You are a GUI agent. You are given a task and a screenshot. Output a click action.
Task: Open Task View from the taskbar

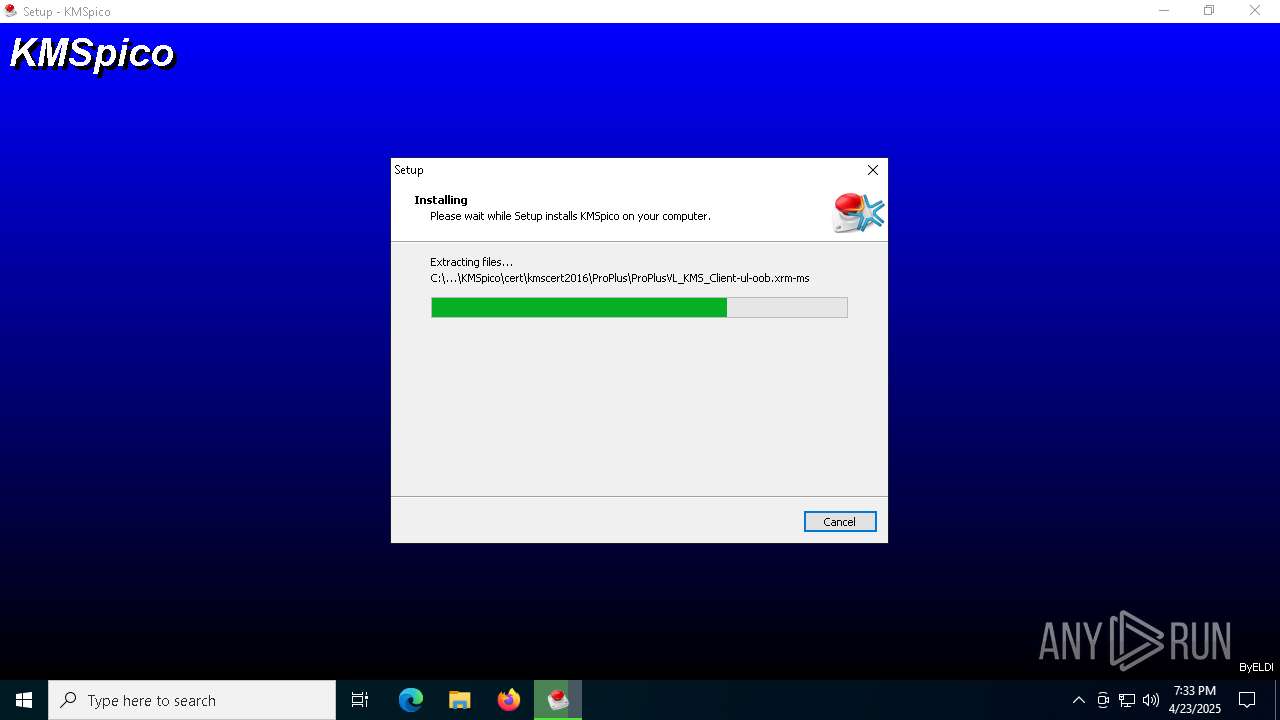point(360,700)
